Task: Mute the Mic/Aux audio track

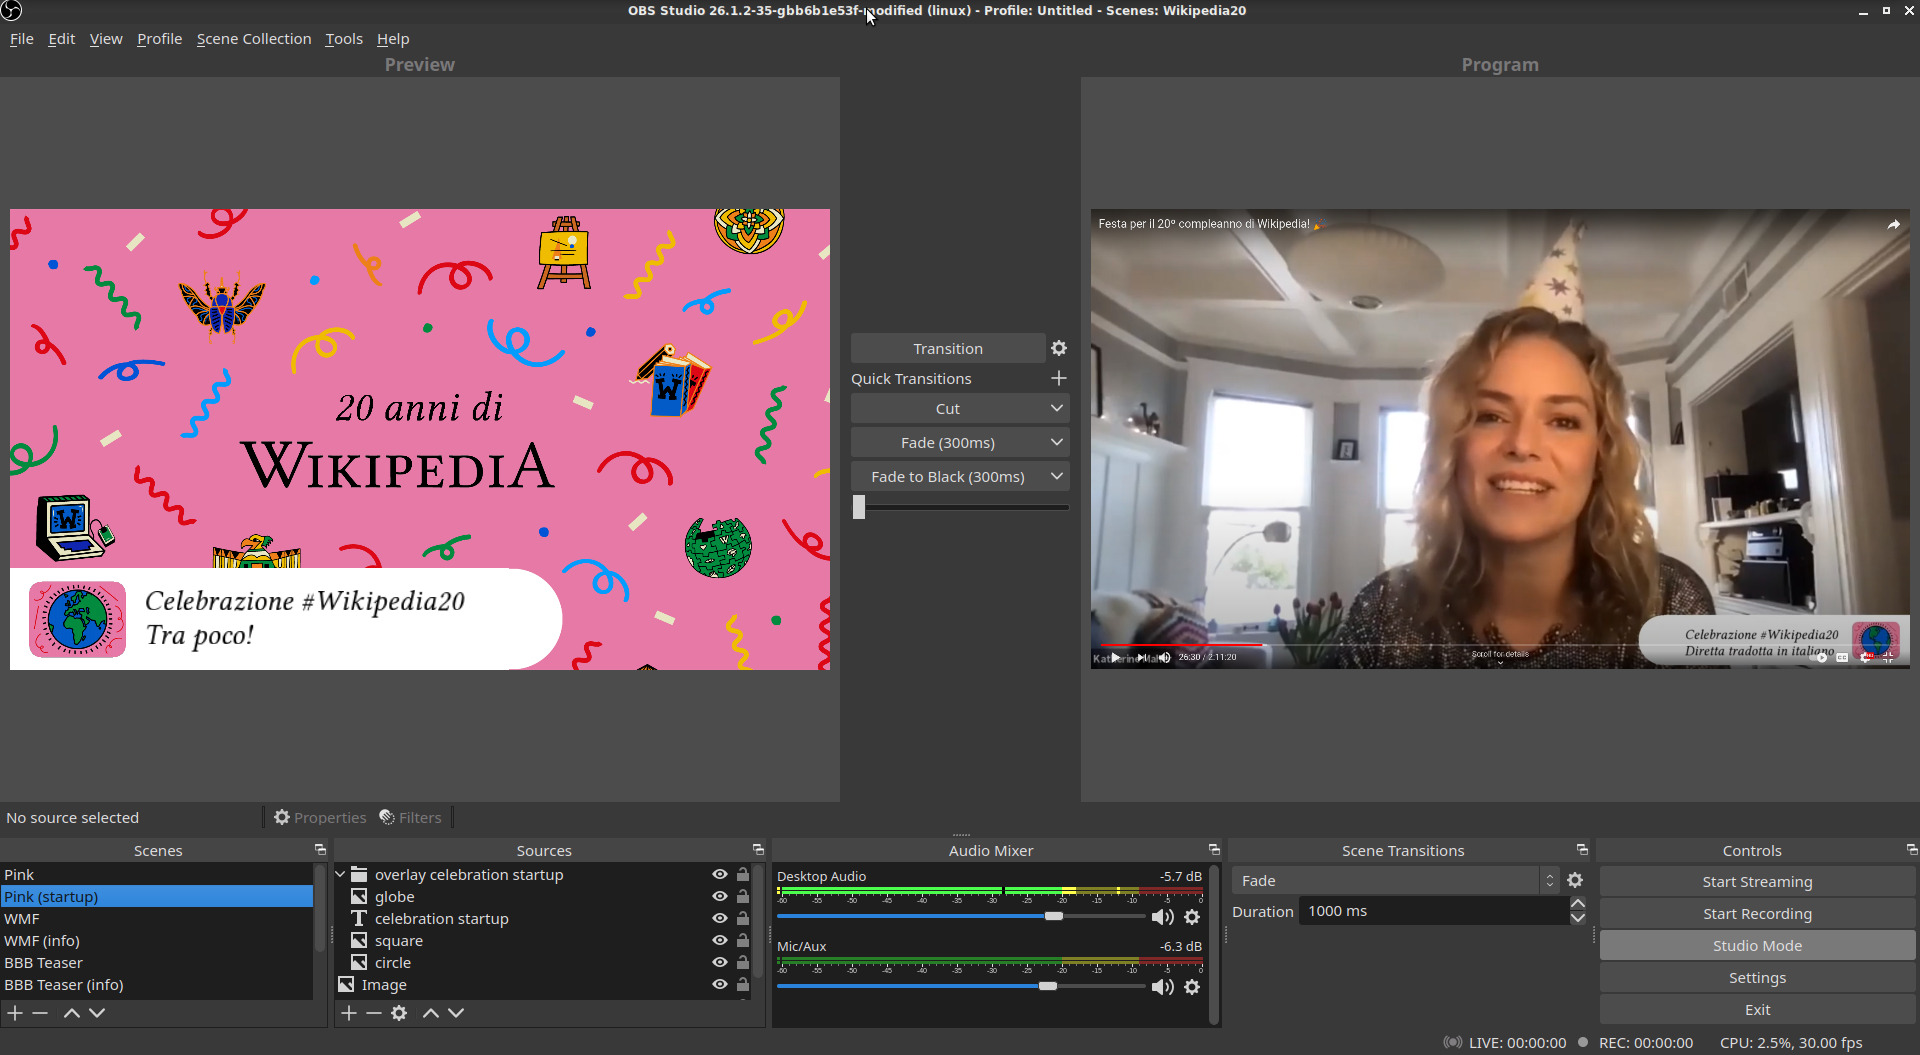Action: [x=1162, y=986]
